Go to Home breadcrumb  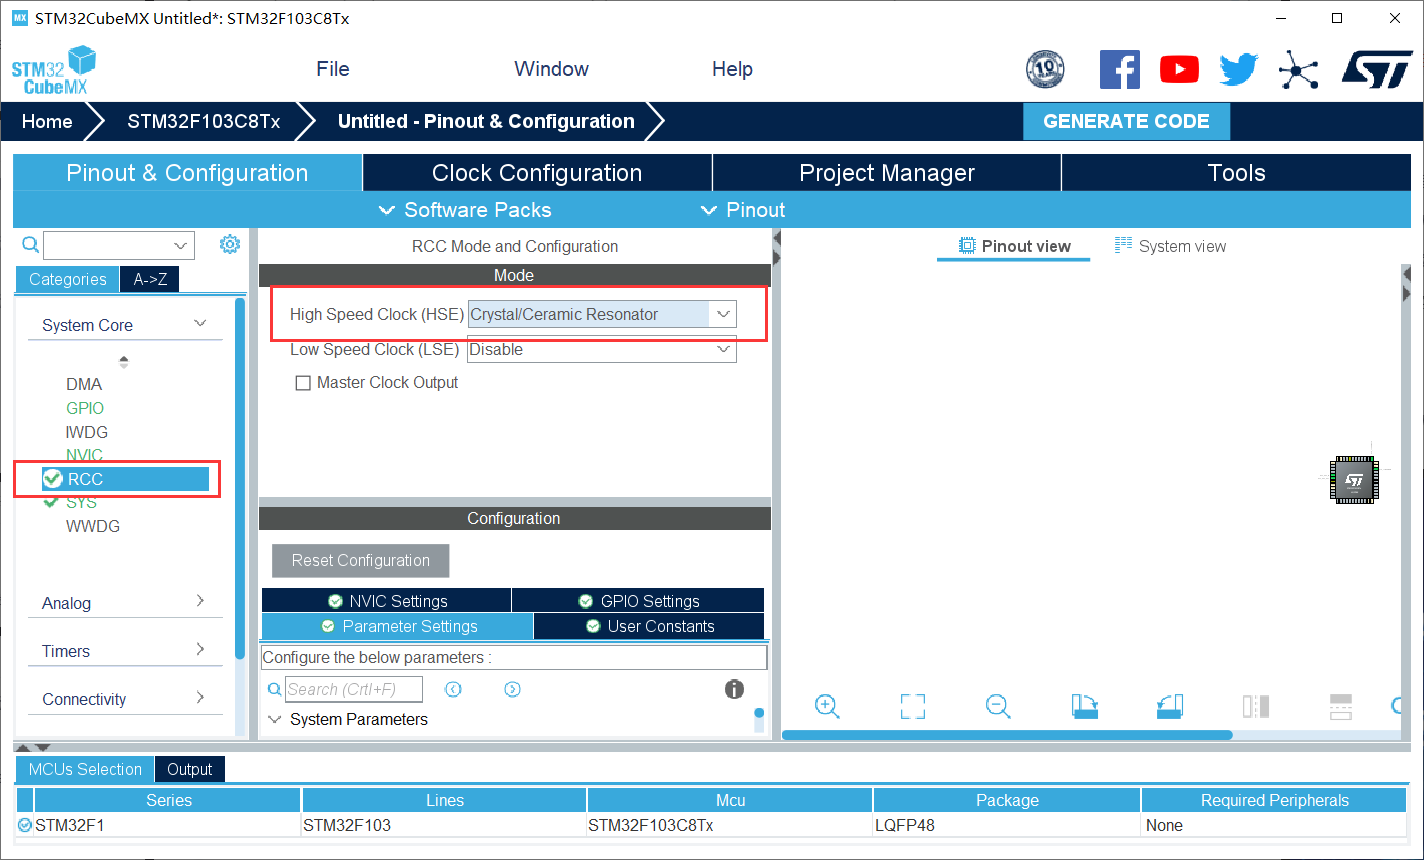click(x=47, y=121)
